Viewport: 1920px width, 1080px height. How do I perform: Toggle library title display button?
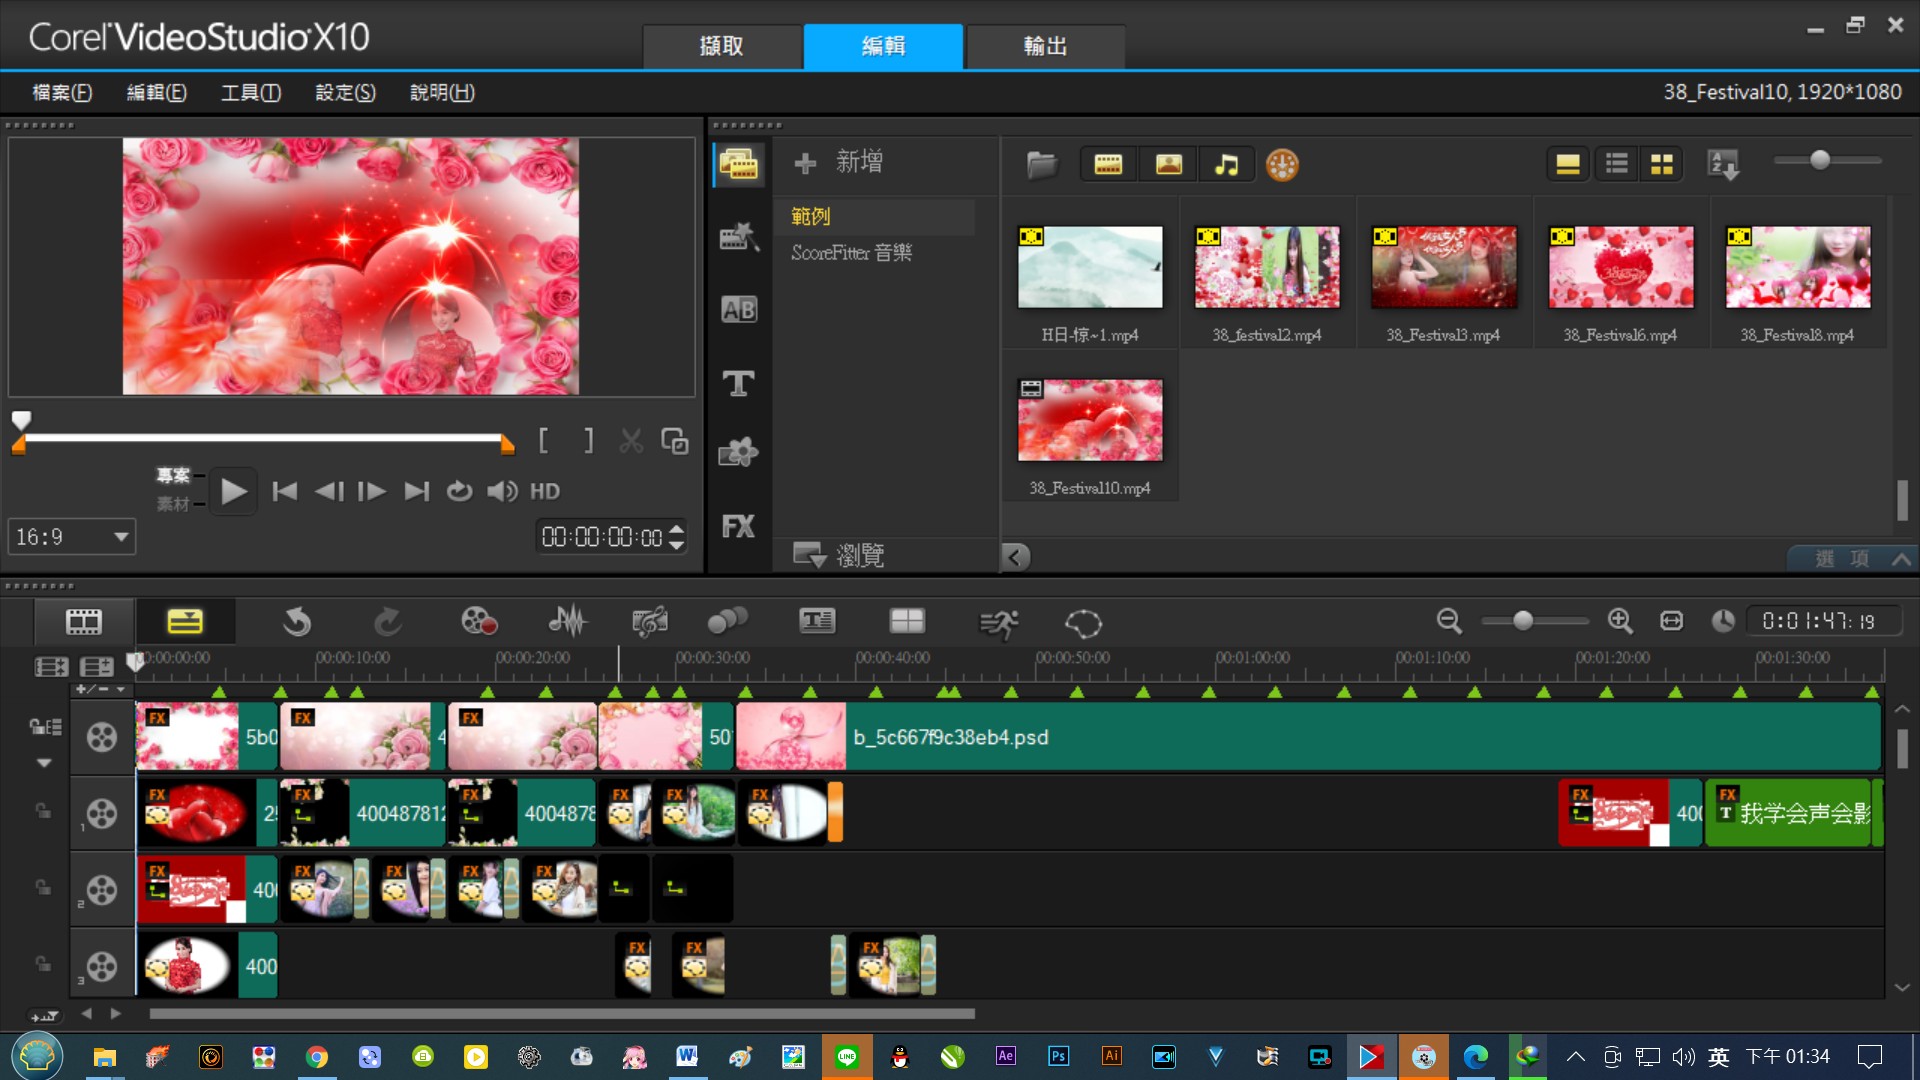[x=1568, y=164]
